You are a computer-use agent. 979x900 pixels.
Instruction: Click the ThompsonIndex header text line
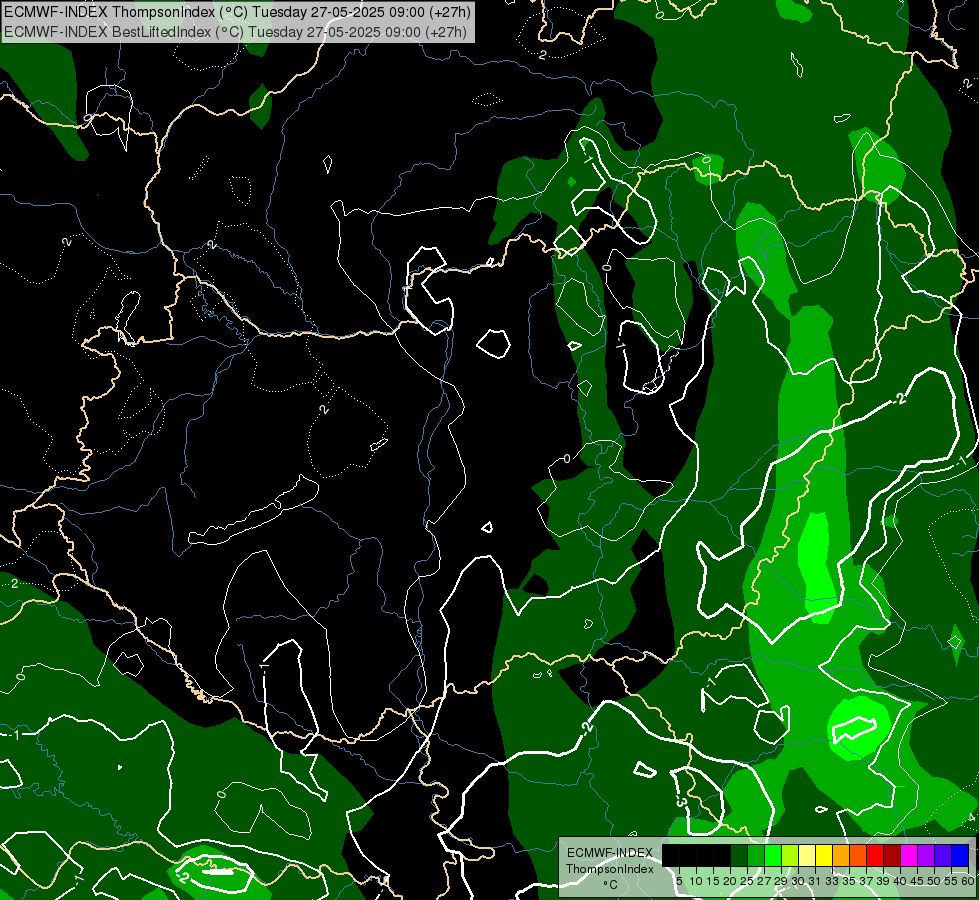coord(237,11)
